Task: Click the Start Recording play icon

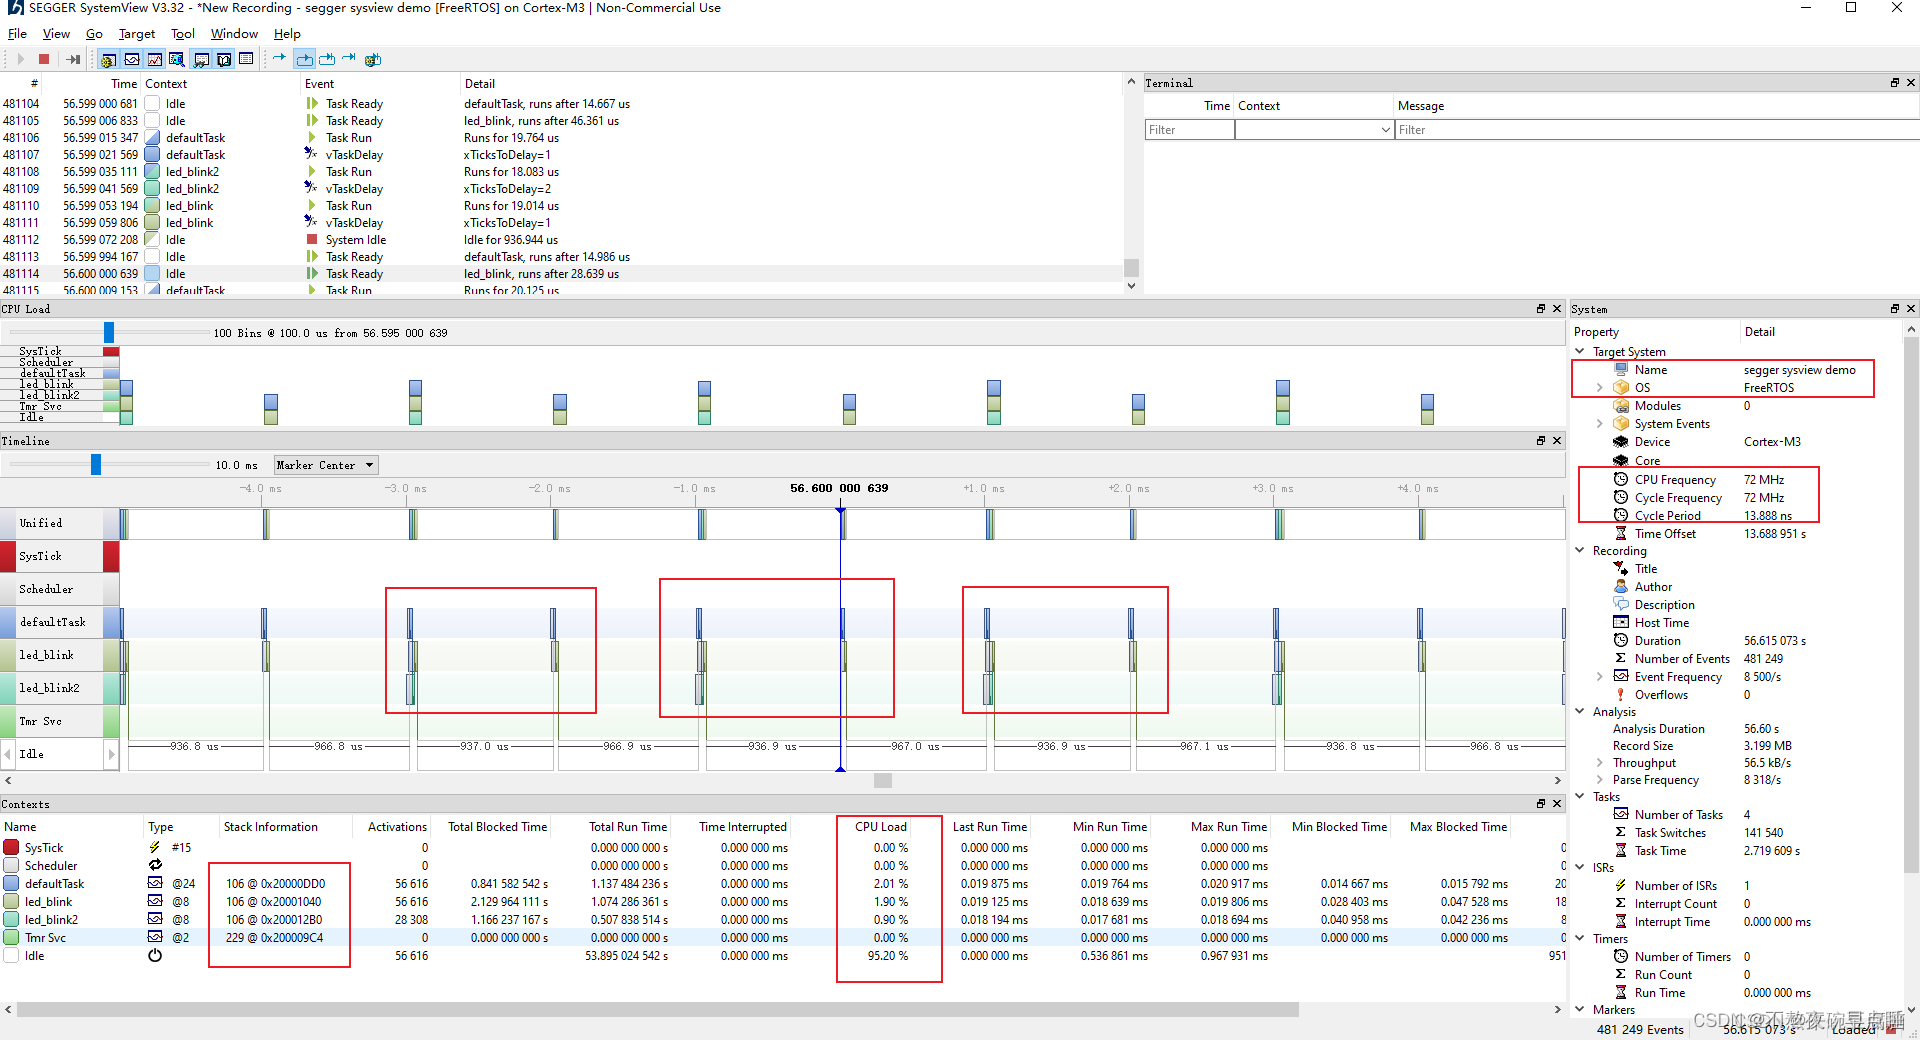Action: 20,59
